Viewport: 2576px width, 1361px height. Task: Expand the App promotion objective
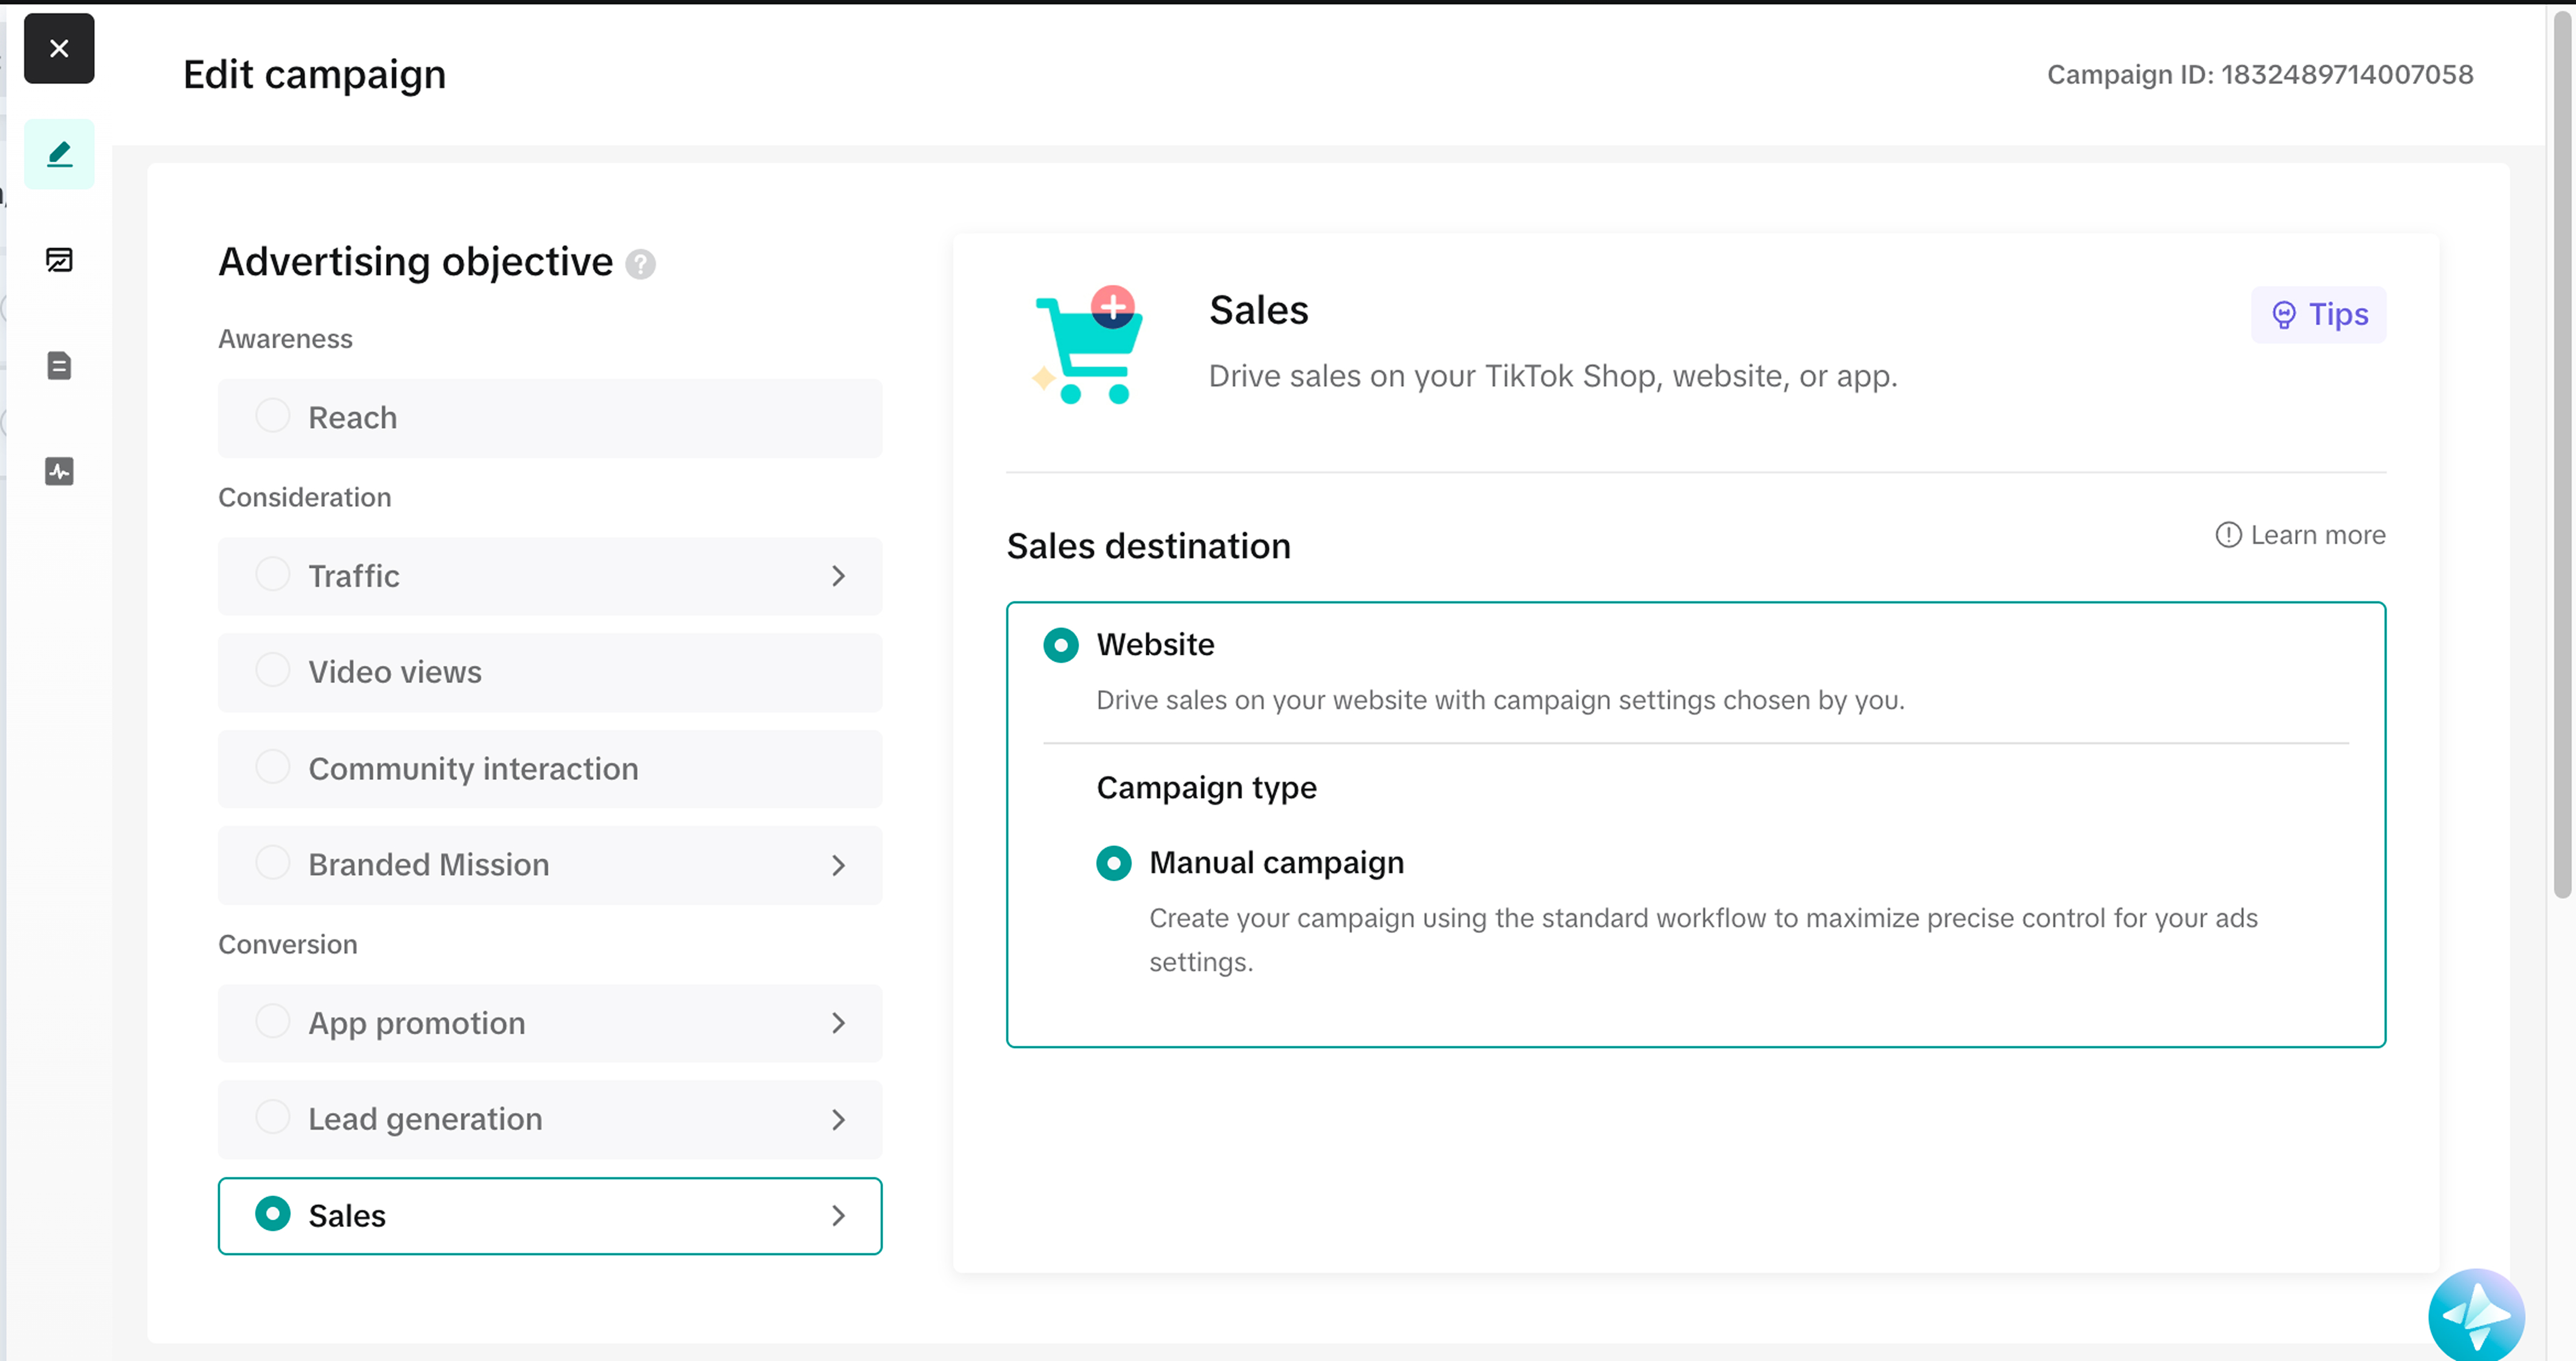point(838,1023)
